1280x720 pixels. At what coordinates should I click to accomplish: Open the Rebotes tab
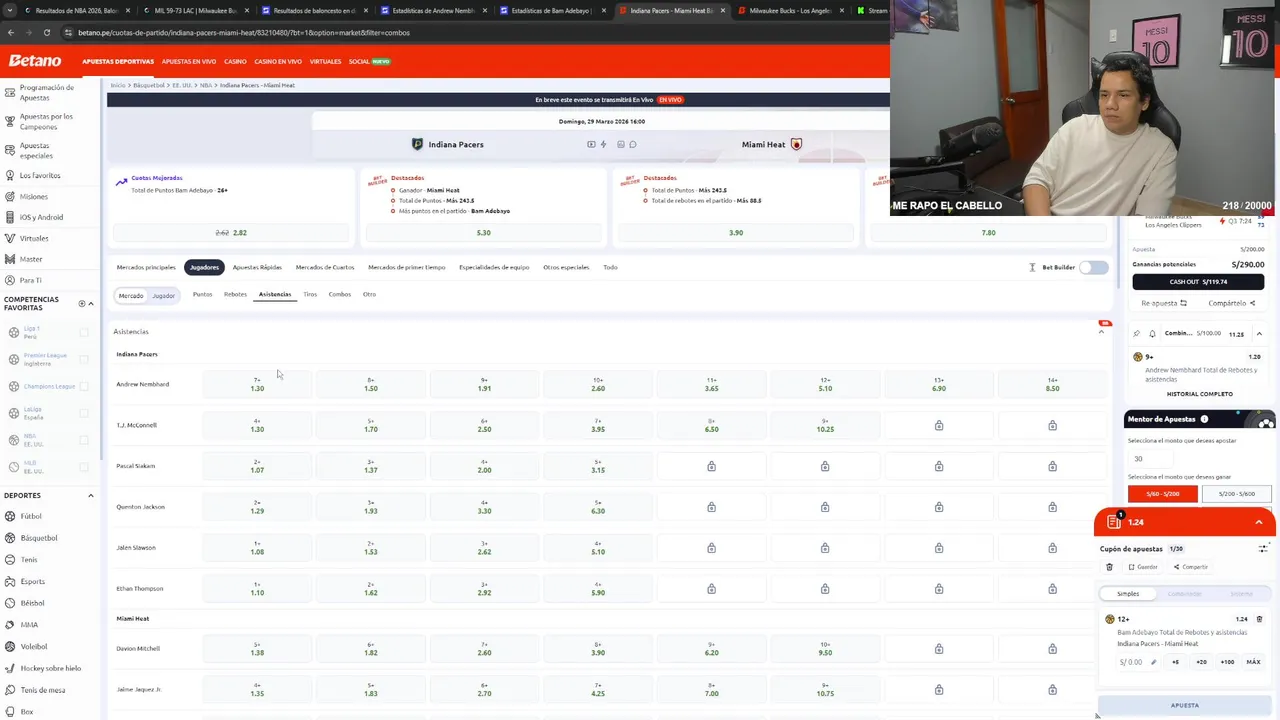(235, 294)
